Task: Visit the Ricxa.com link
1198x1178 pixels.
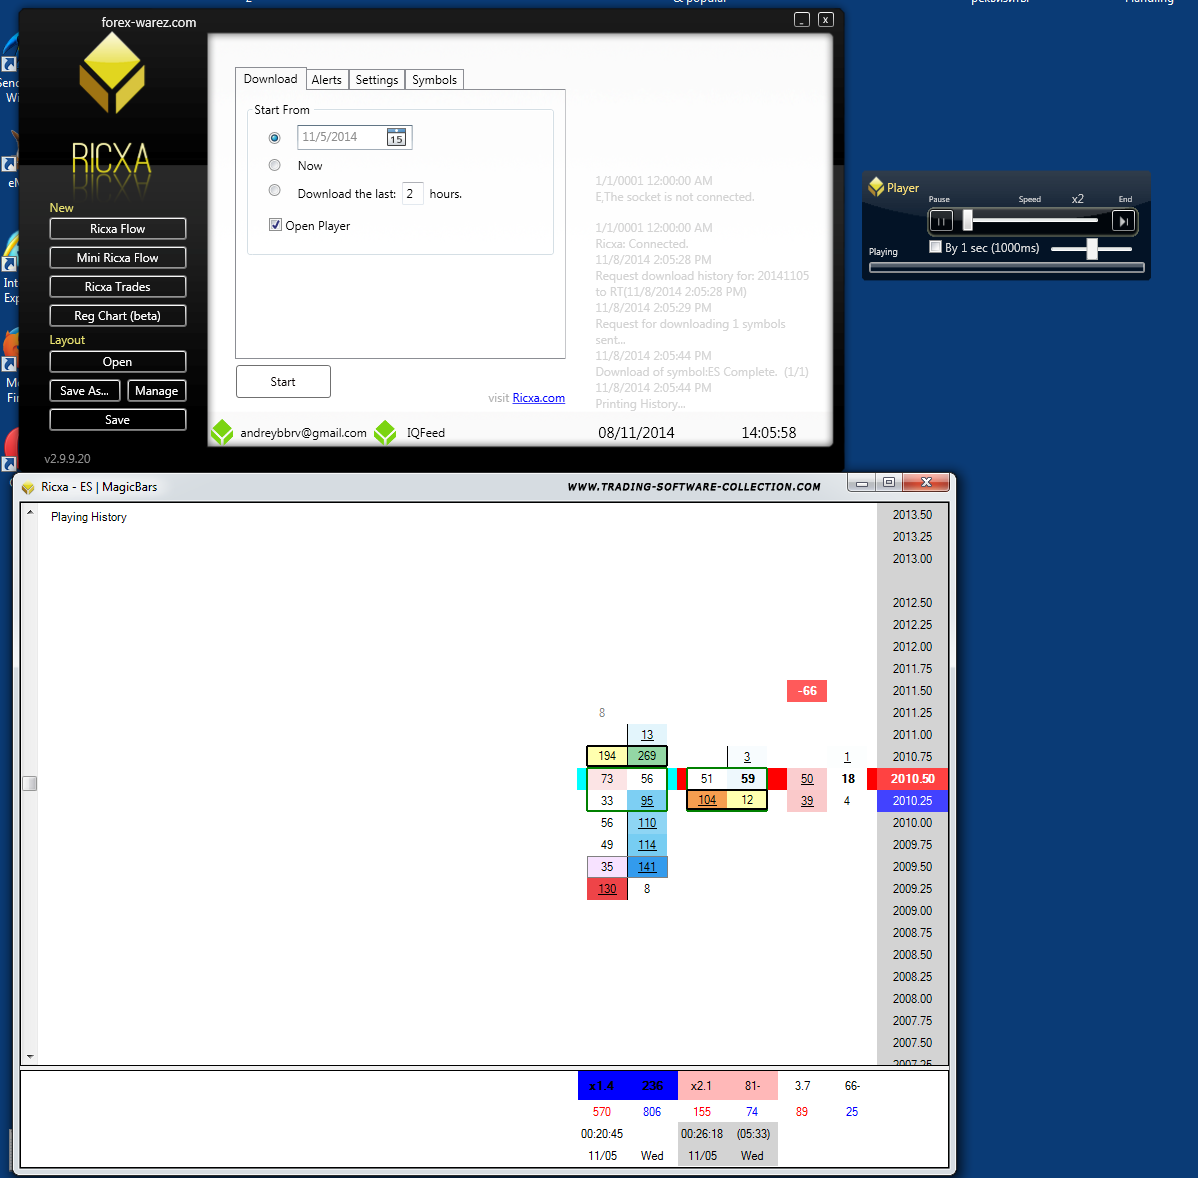Action: [538, 398]
